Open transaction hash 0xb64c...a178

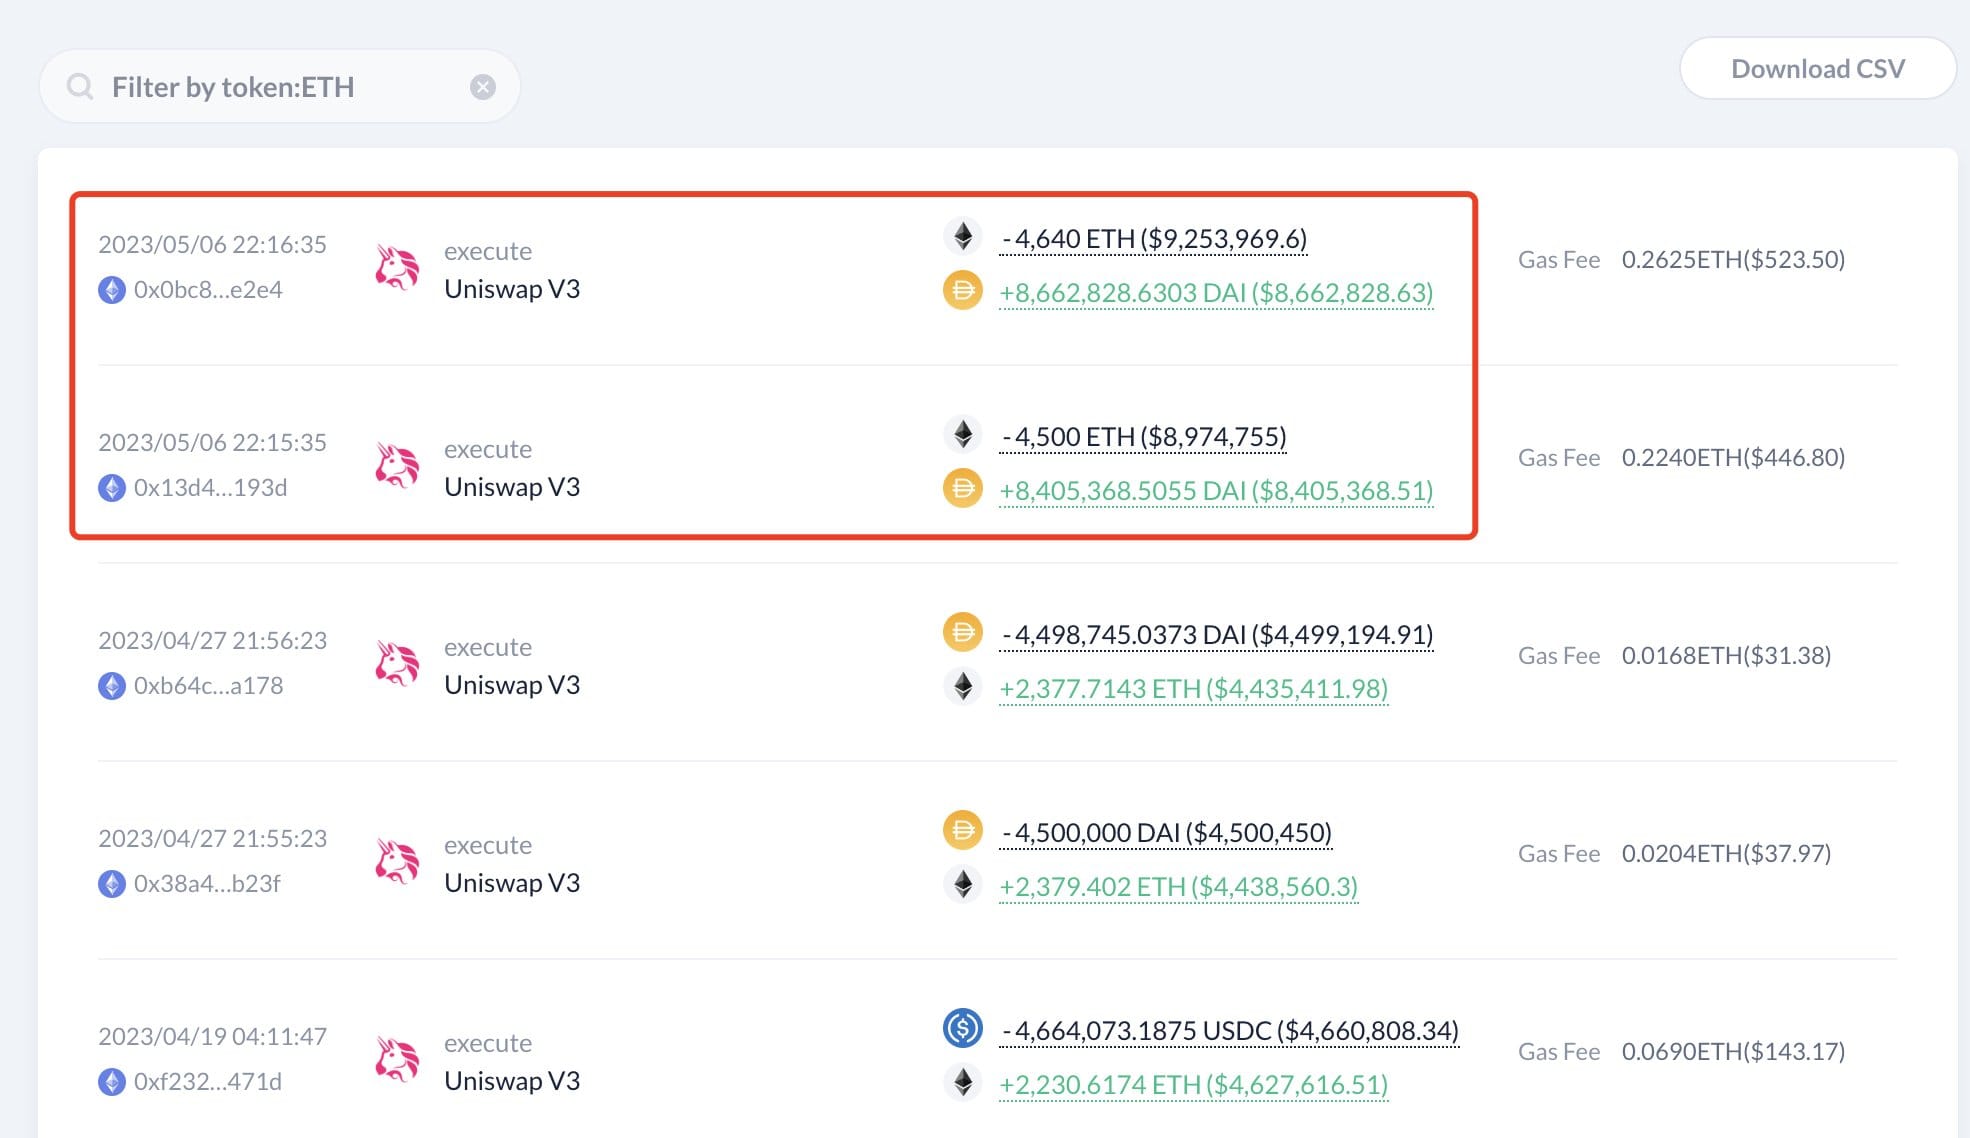point(209,686)
